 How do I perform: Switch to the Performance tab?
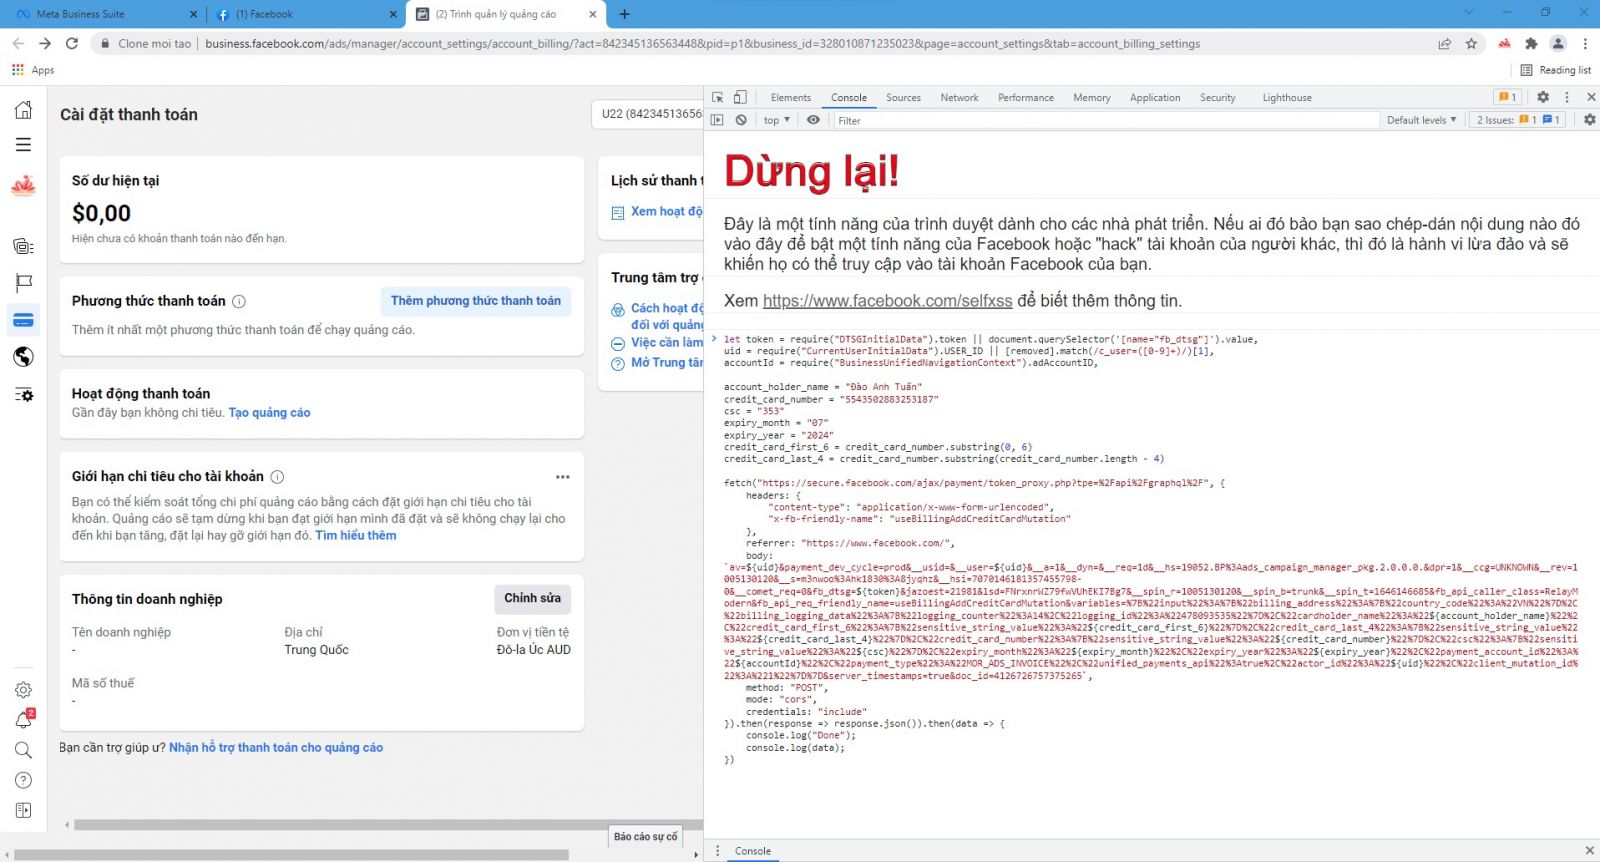click(1026, 98)
